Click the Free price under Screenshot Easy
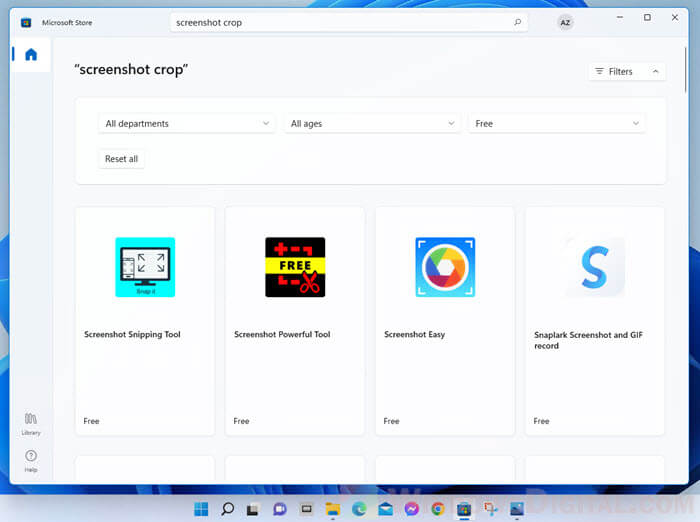The width and height of the screenshot is (700, 522). [x=391, y=421]
